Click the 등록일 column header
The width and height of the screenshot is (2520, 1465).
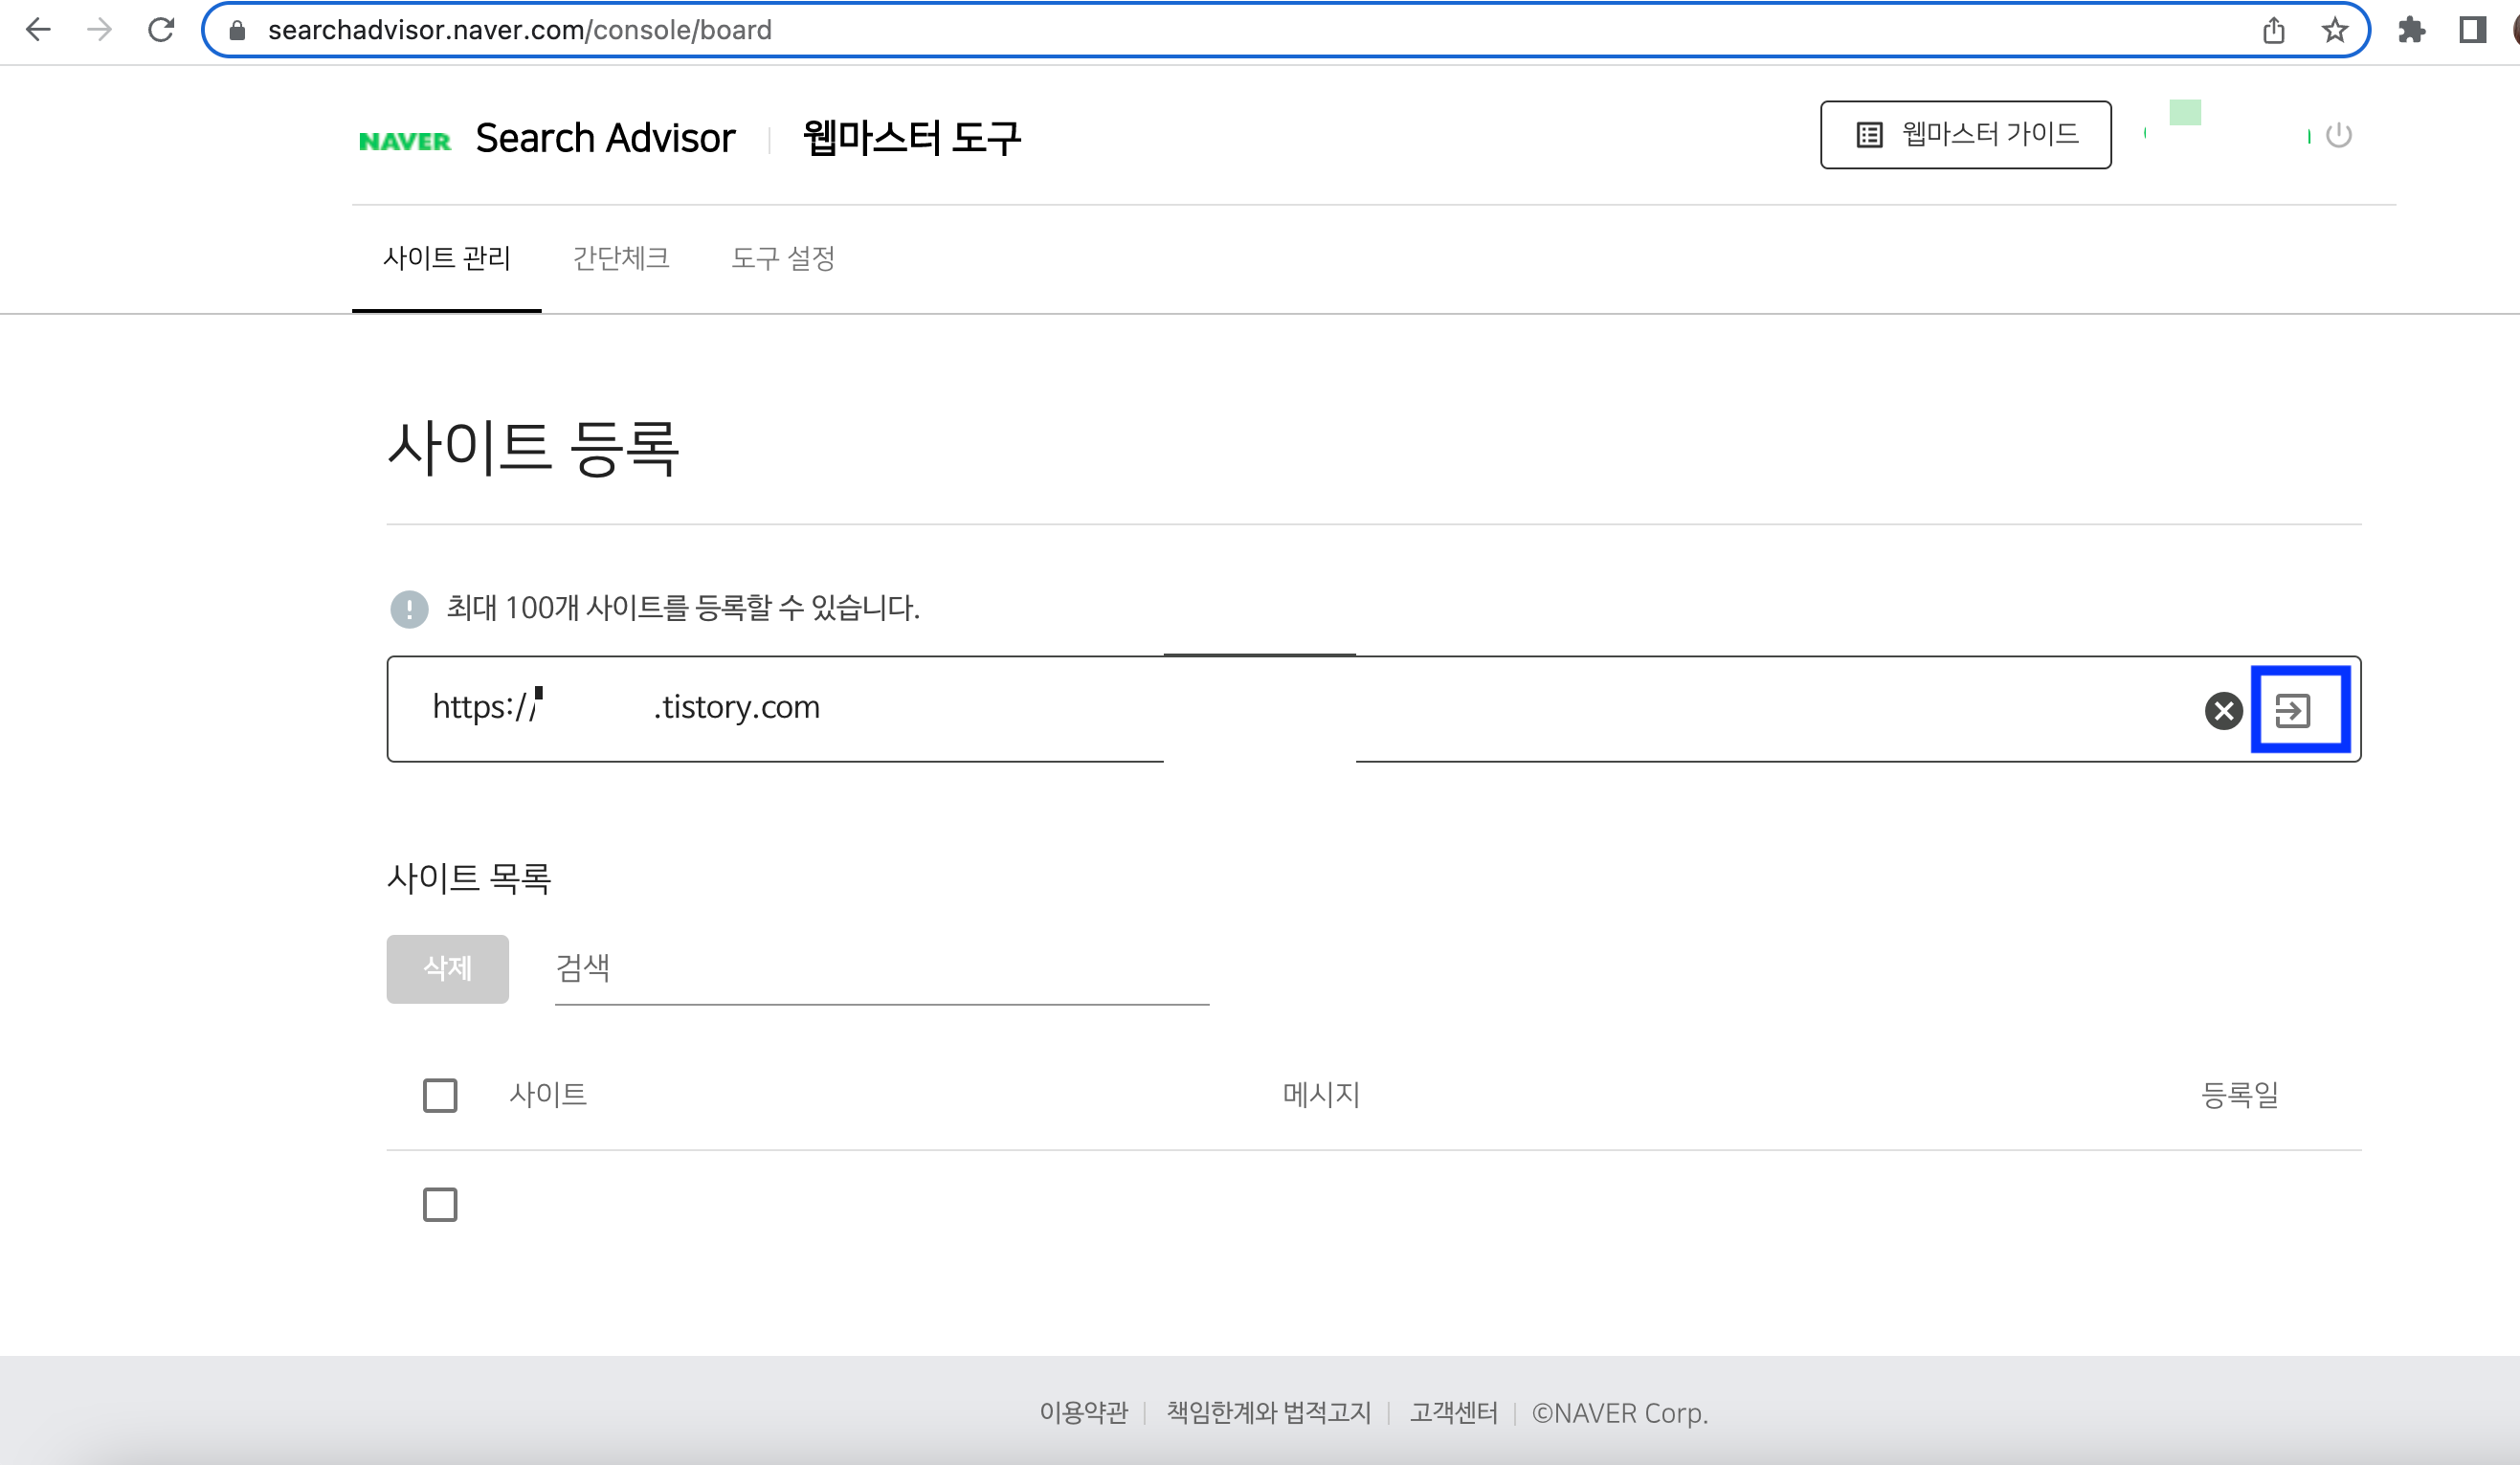(2240, 1095)
